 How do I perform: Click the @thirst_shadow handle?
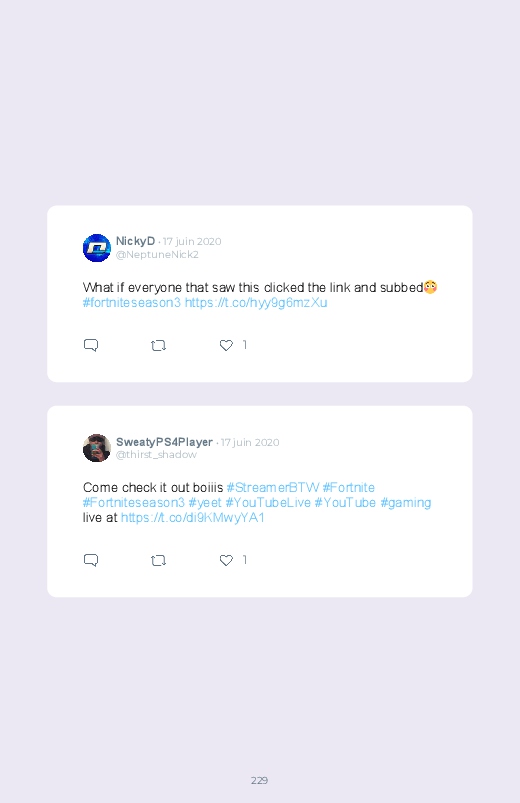[156, 455]
